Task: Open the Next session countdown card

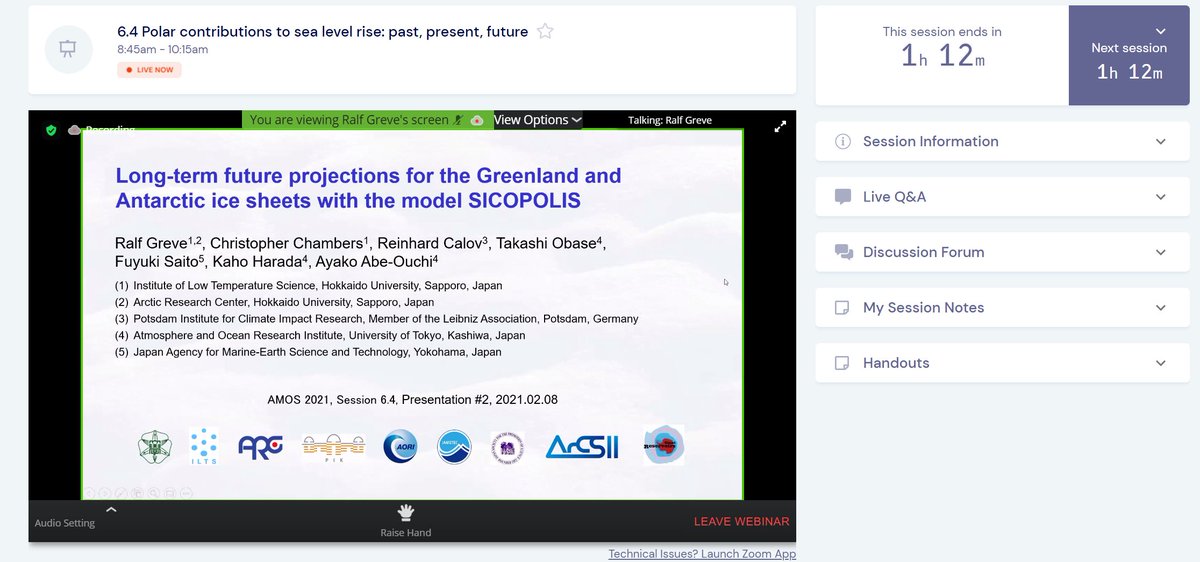Action: [1130, 56]
